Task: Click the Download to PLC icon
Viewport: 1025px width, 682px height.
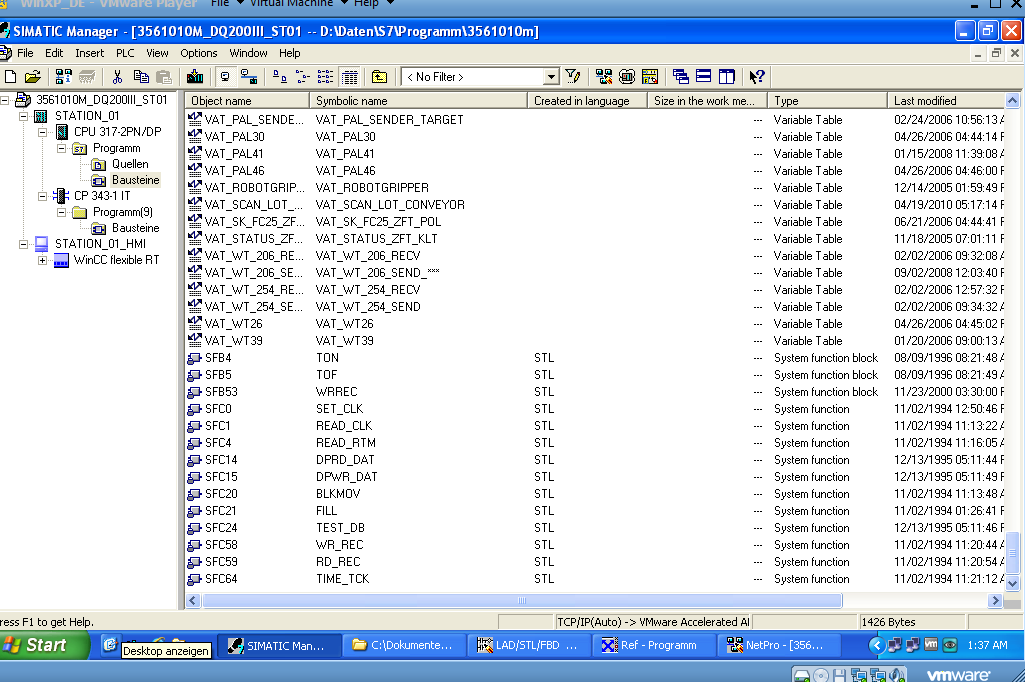Action: pyautogui.click(x=195, y=77)
